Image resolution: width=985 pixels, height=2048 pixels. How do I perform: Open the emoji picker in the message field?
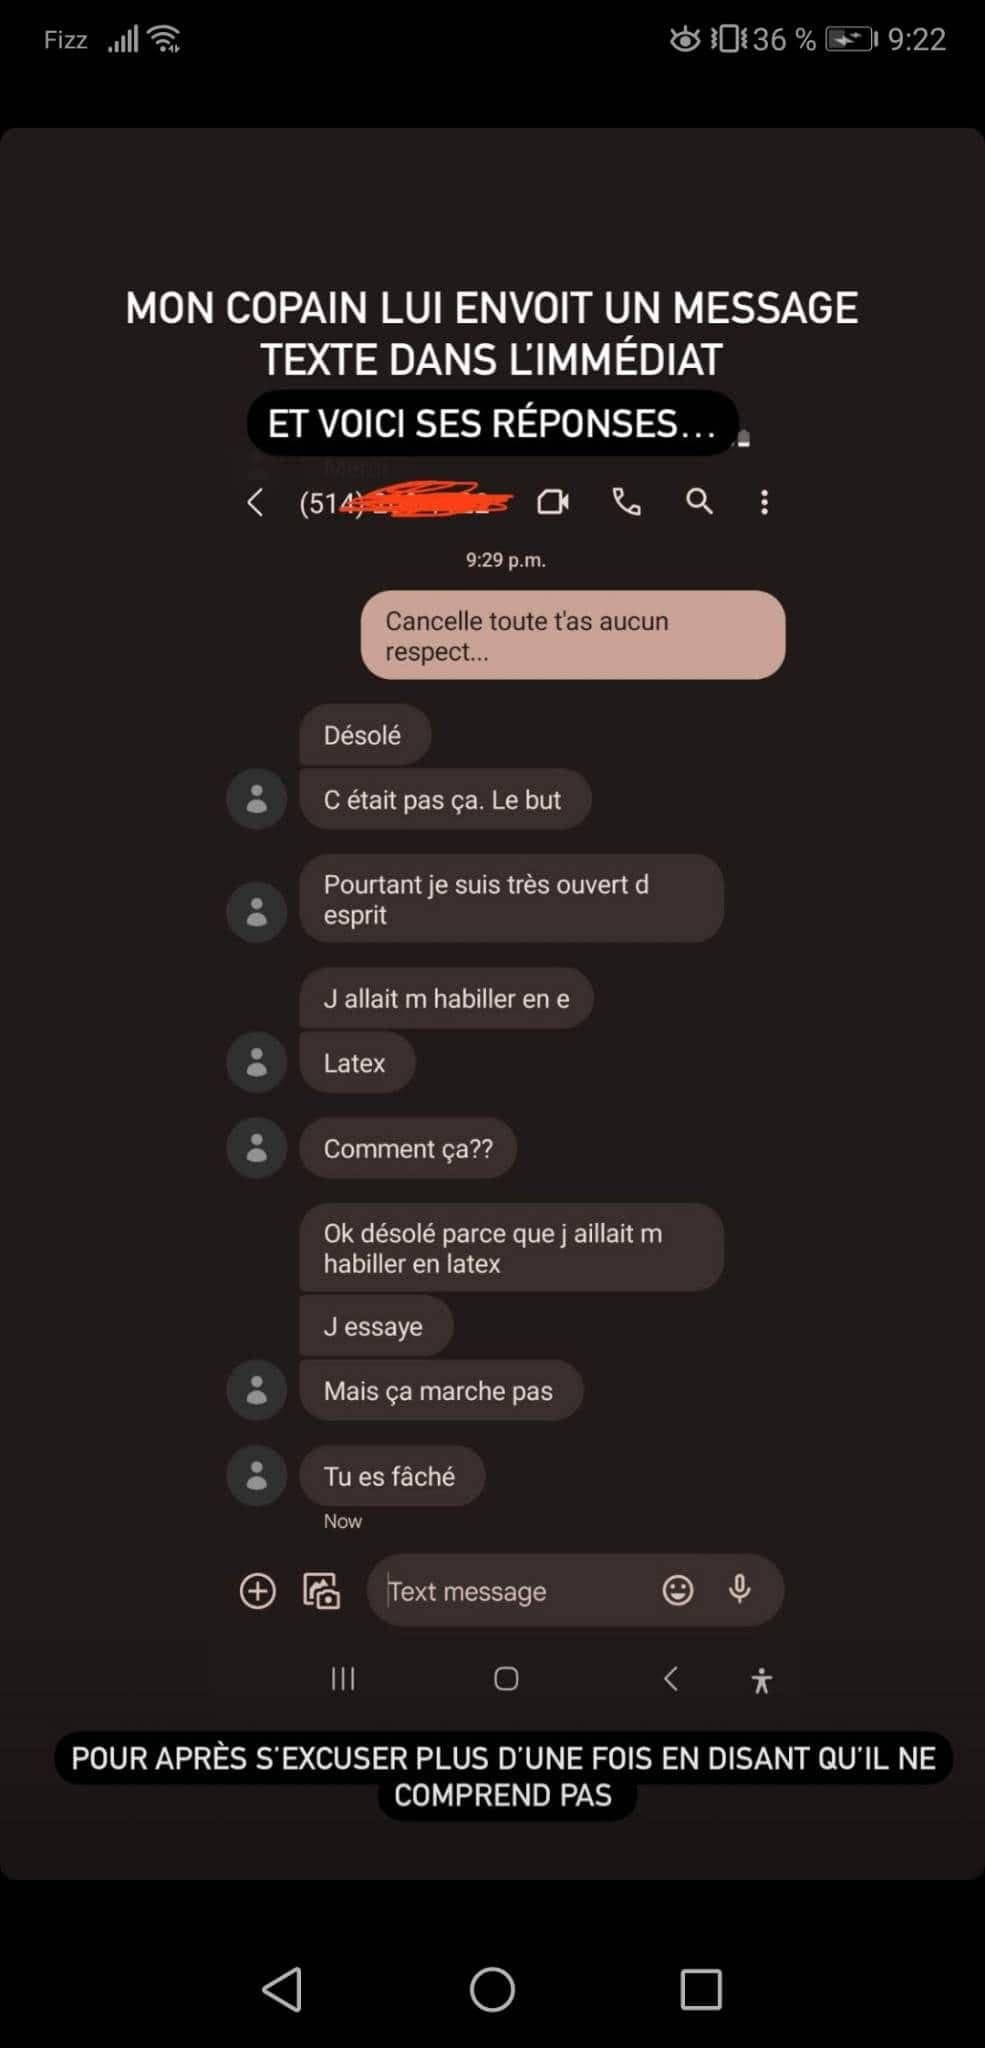[x=678, y=1590]
